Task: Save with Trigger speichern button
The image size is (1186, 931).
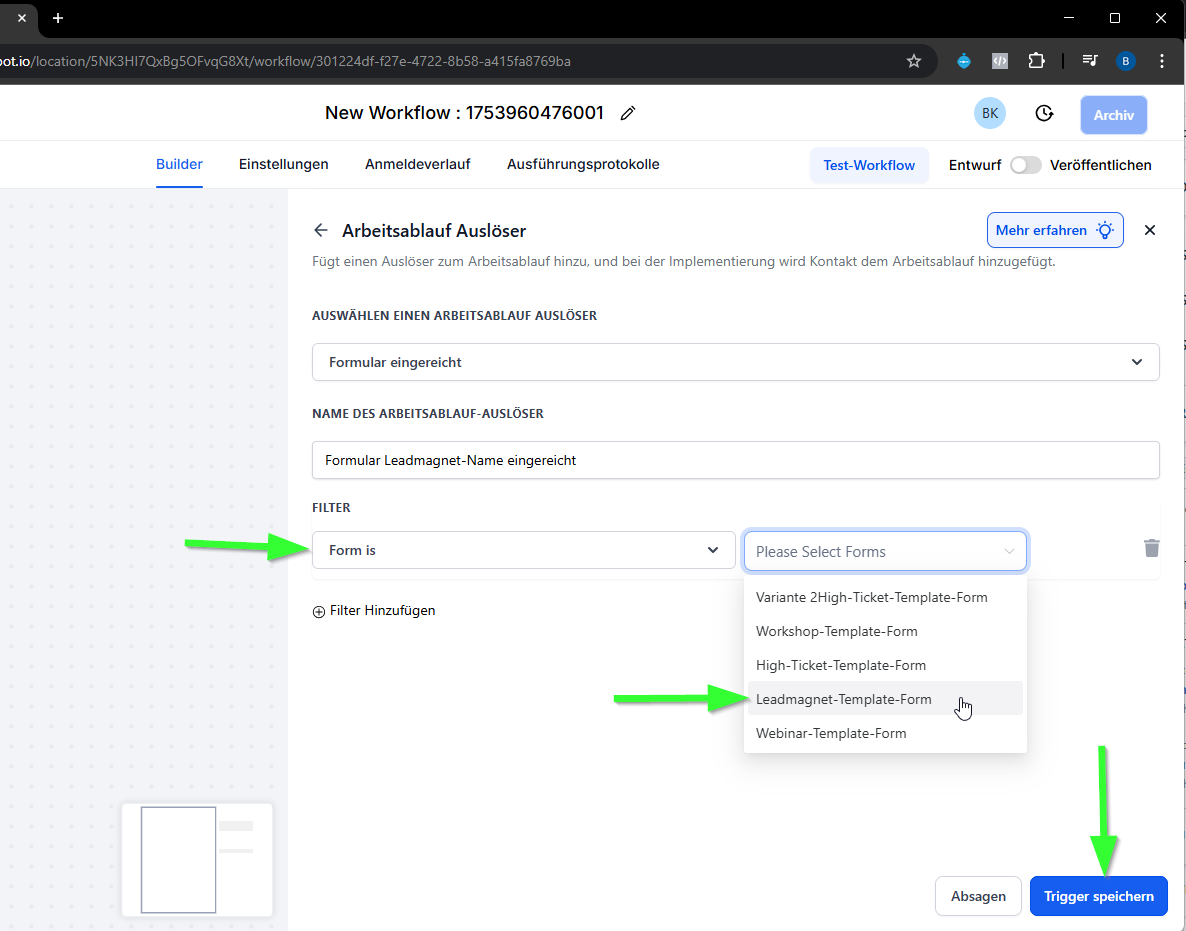Action: 1098,896
